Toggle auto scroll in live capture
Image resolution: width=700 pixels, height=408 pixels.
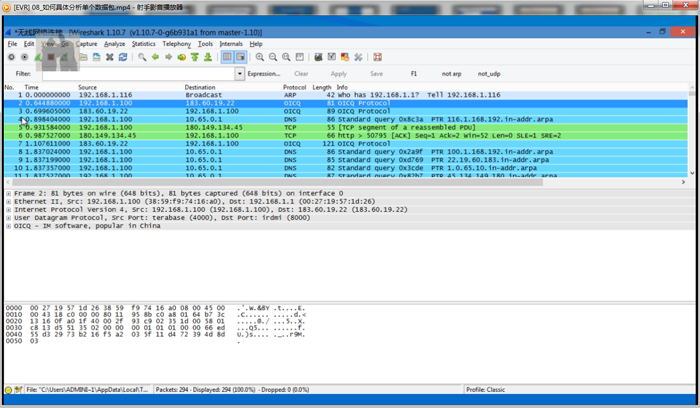[241, 57]
